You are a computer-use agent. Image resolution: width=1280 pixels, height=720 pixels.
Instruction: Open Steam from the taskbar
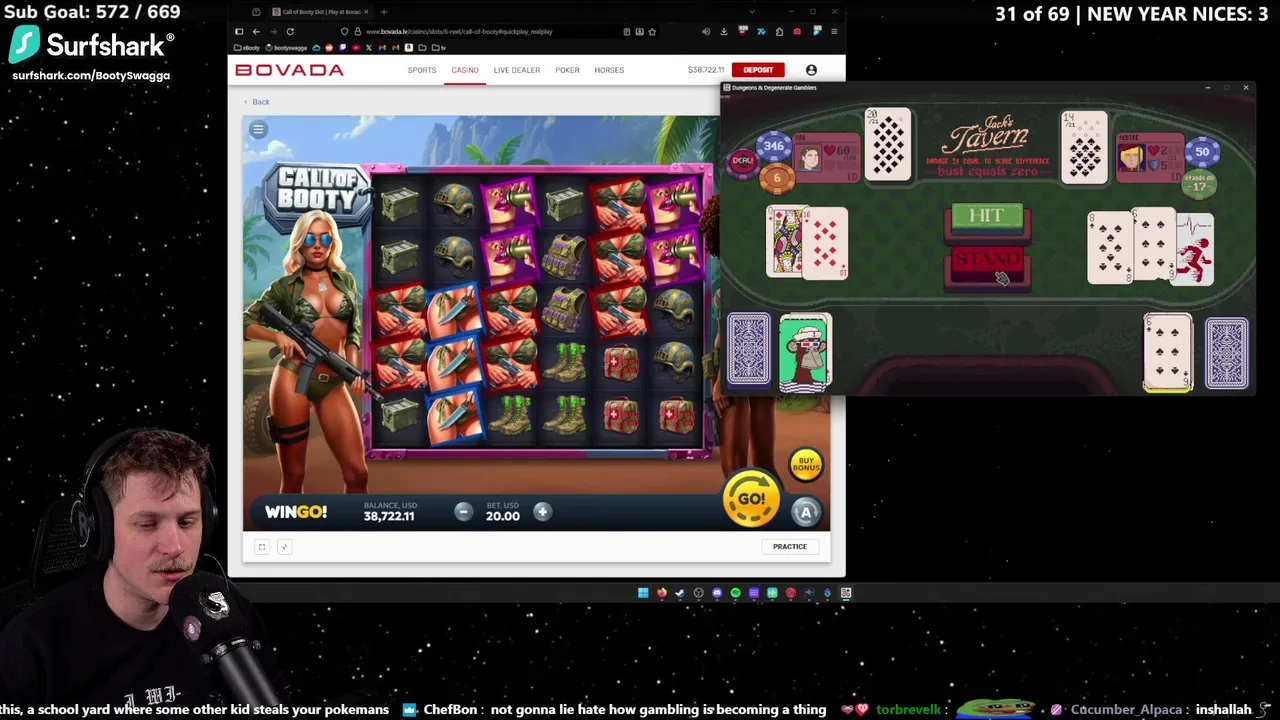[x=680, y=593]
